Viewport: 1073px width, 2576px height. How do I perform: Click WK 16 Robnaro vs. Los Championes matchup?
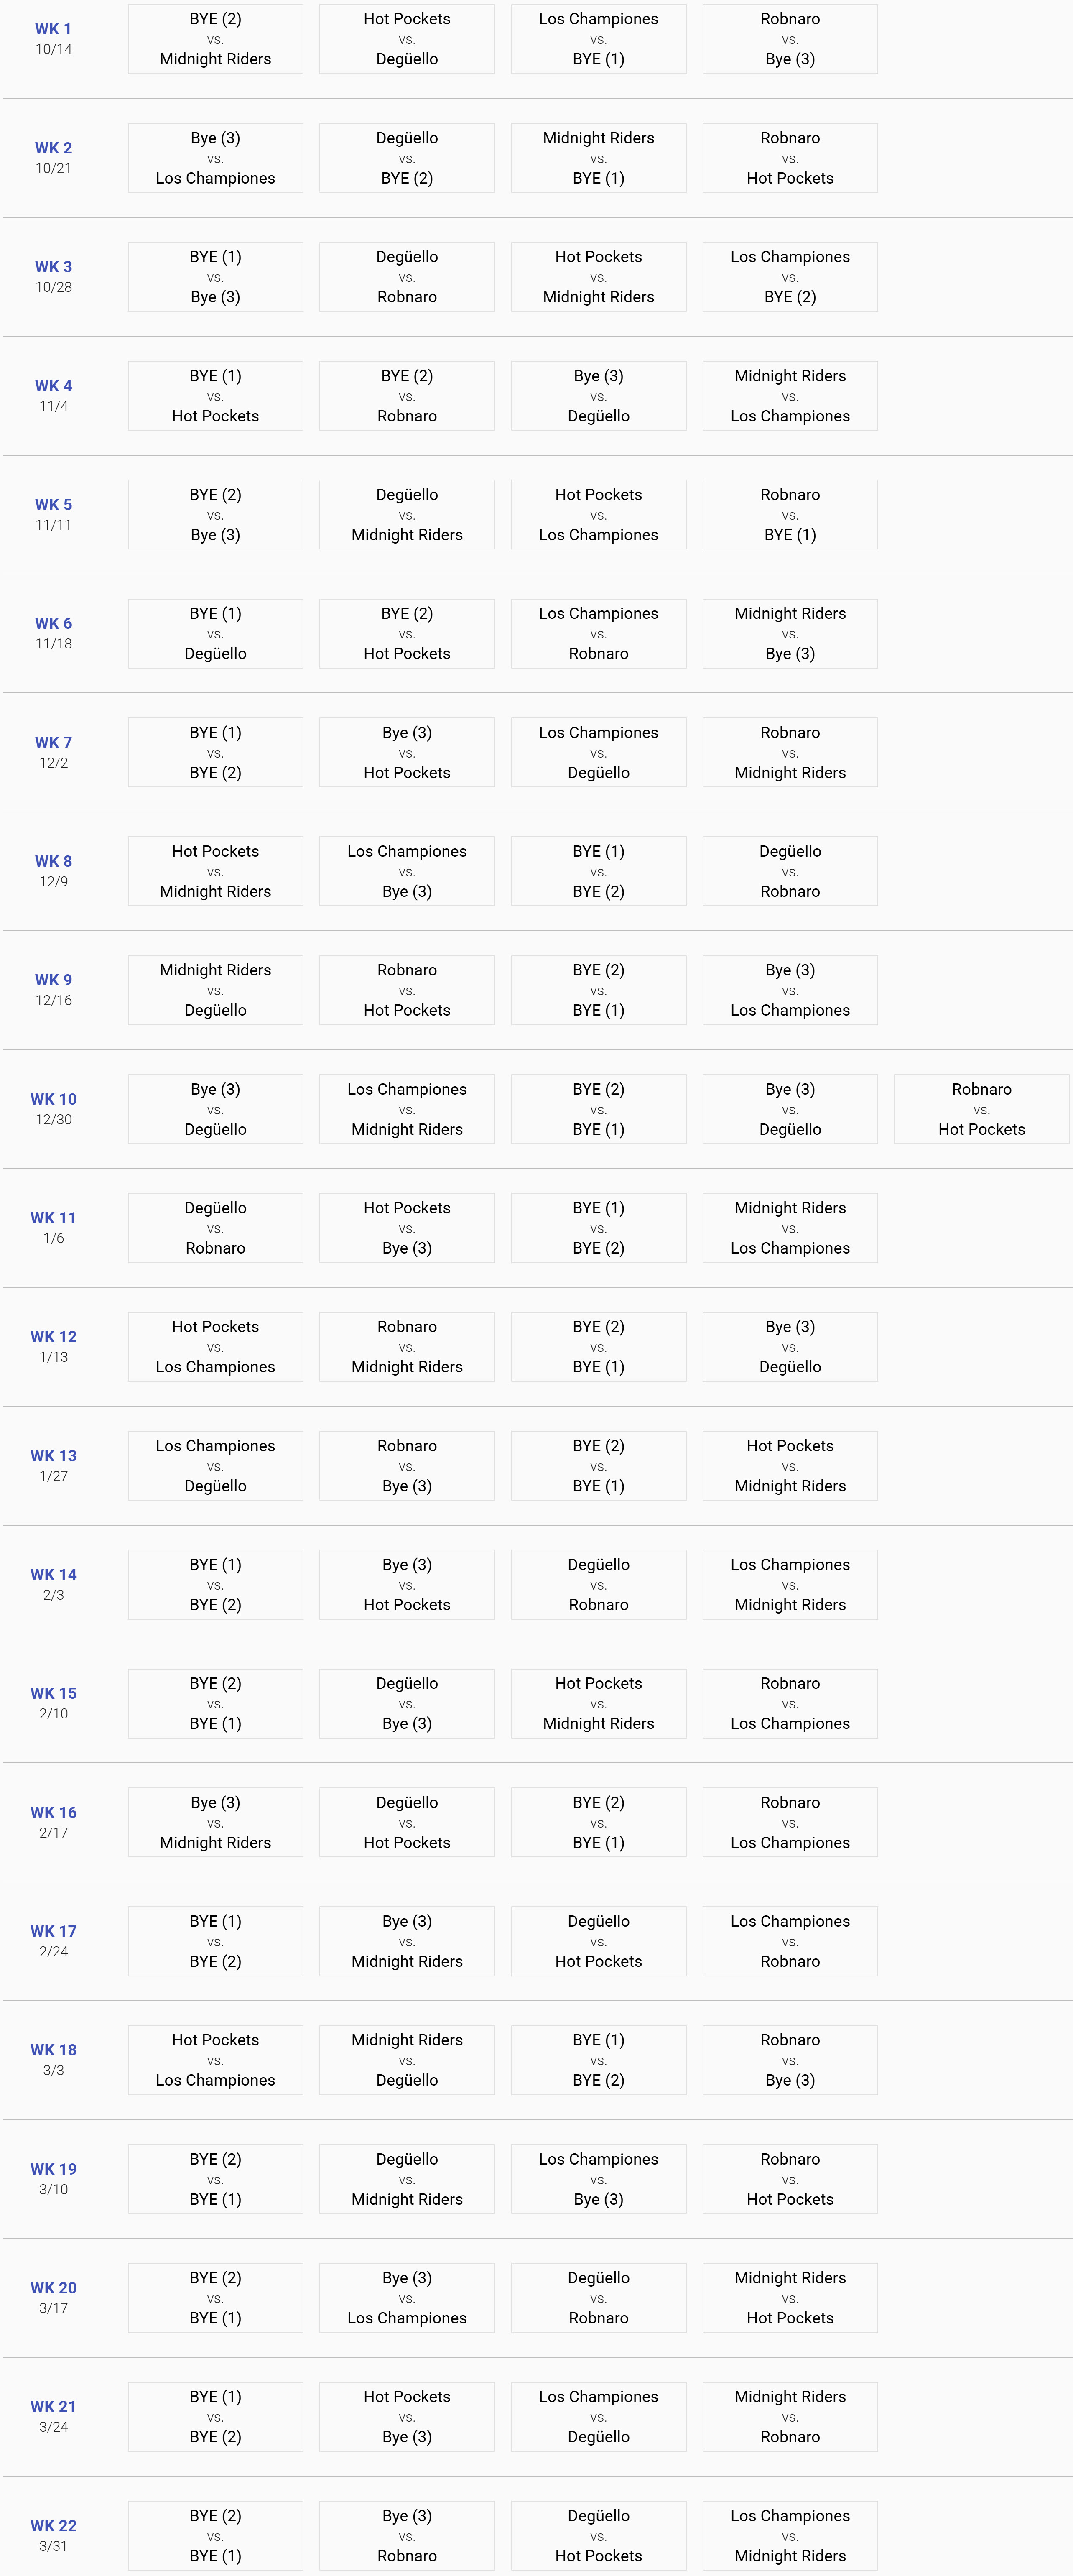pyautogui.click(x=790, y=1822)
